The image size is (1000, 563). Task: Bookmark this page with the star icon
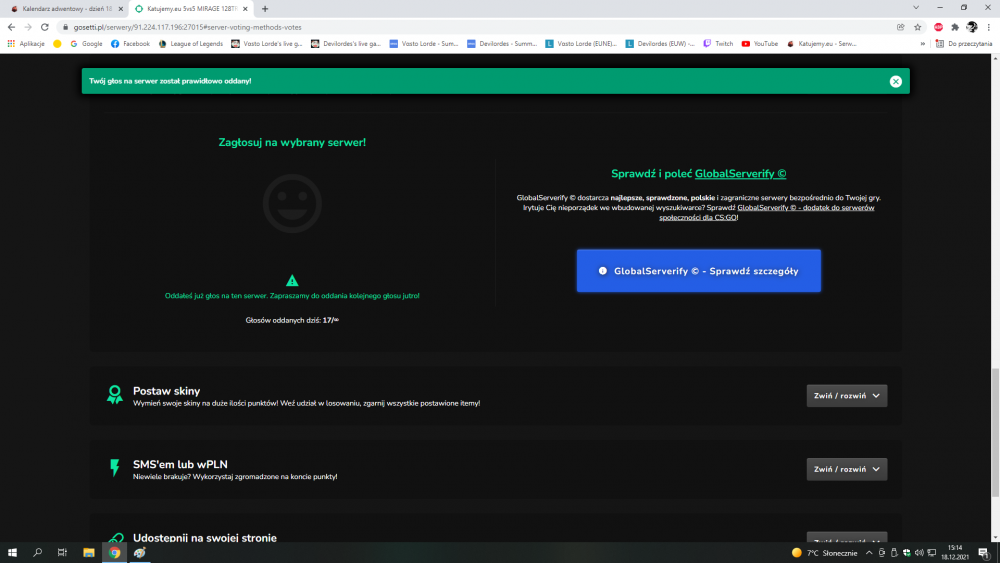tap(918, 27)
